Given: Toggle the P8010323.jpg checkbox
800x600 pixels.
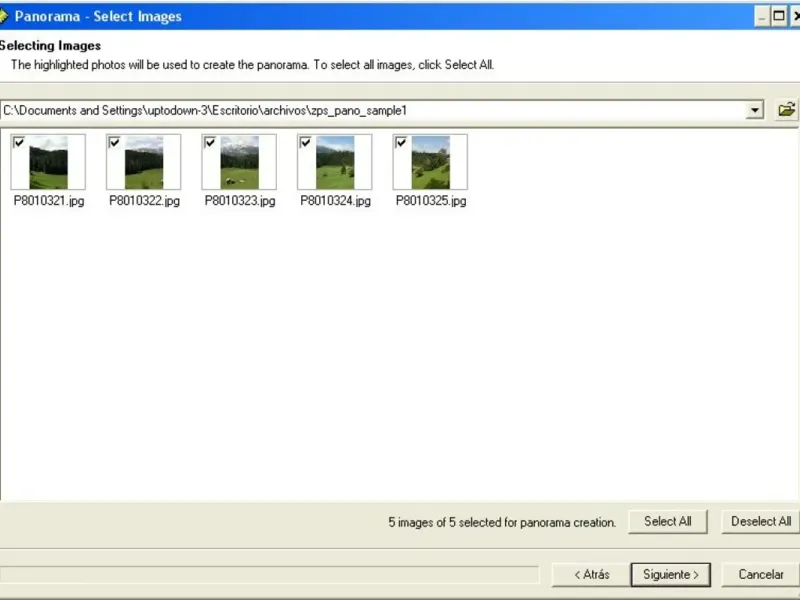Looking at the screenshot, I should (x=210, y=142).
